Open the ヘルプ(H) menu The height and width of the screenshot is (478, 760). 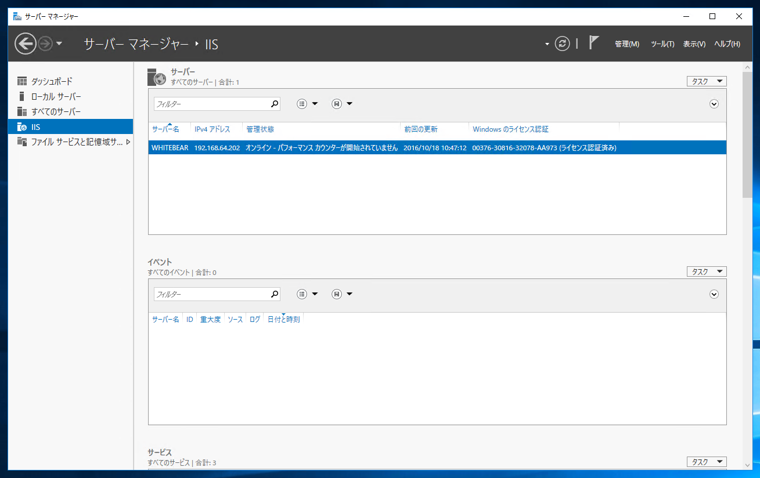[x=727, y=44]
